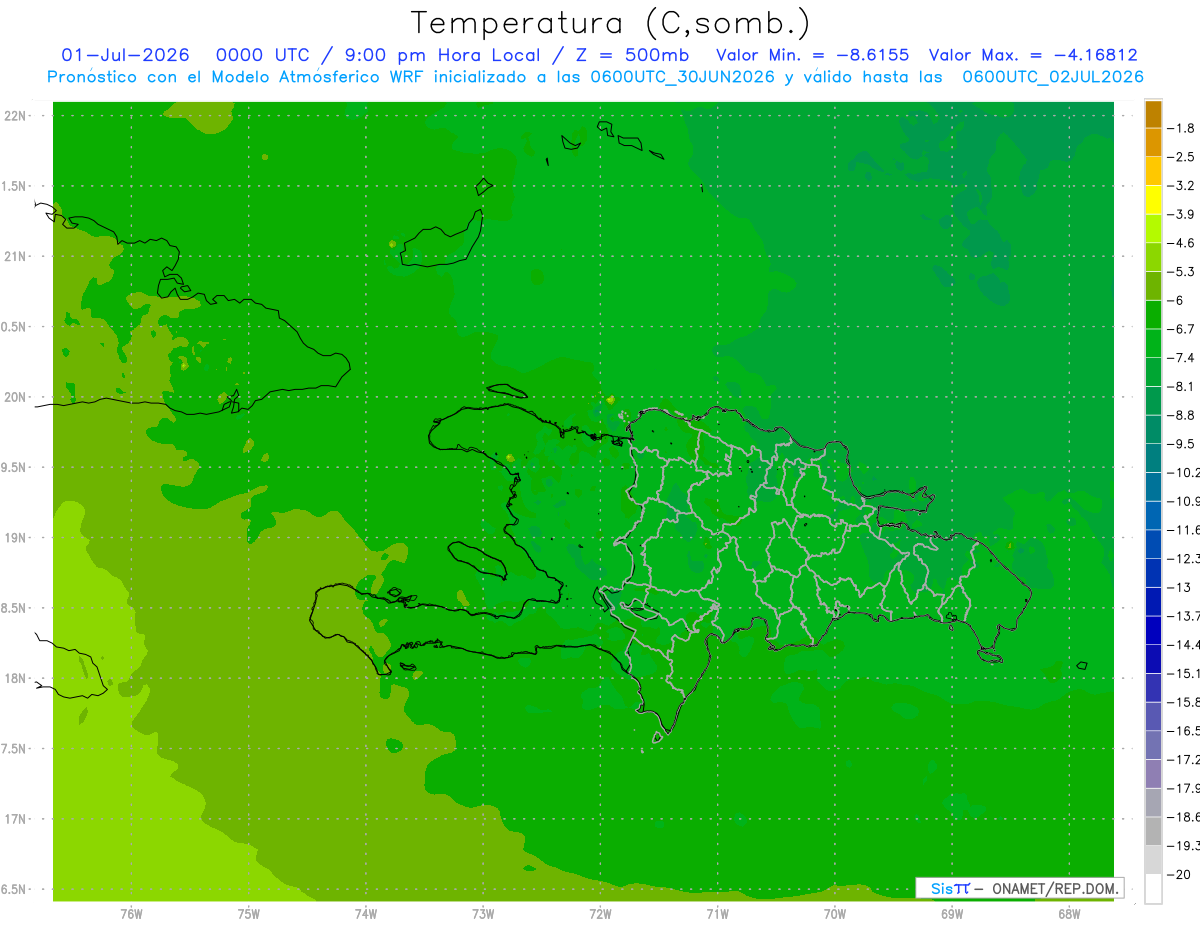The width and height of the screenshot is (1200, 927).
Task: Click the 70W longitude axis label
Action: (835, 913)
